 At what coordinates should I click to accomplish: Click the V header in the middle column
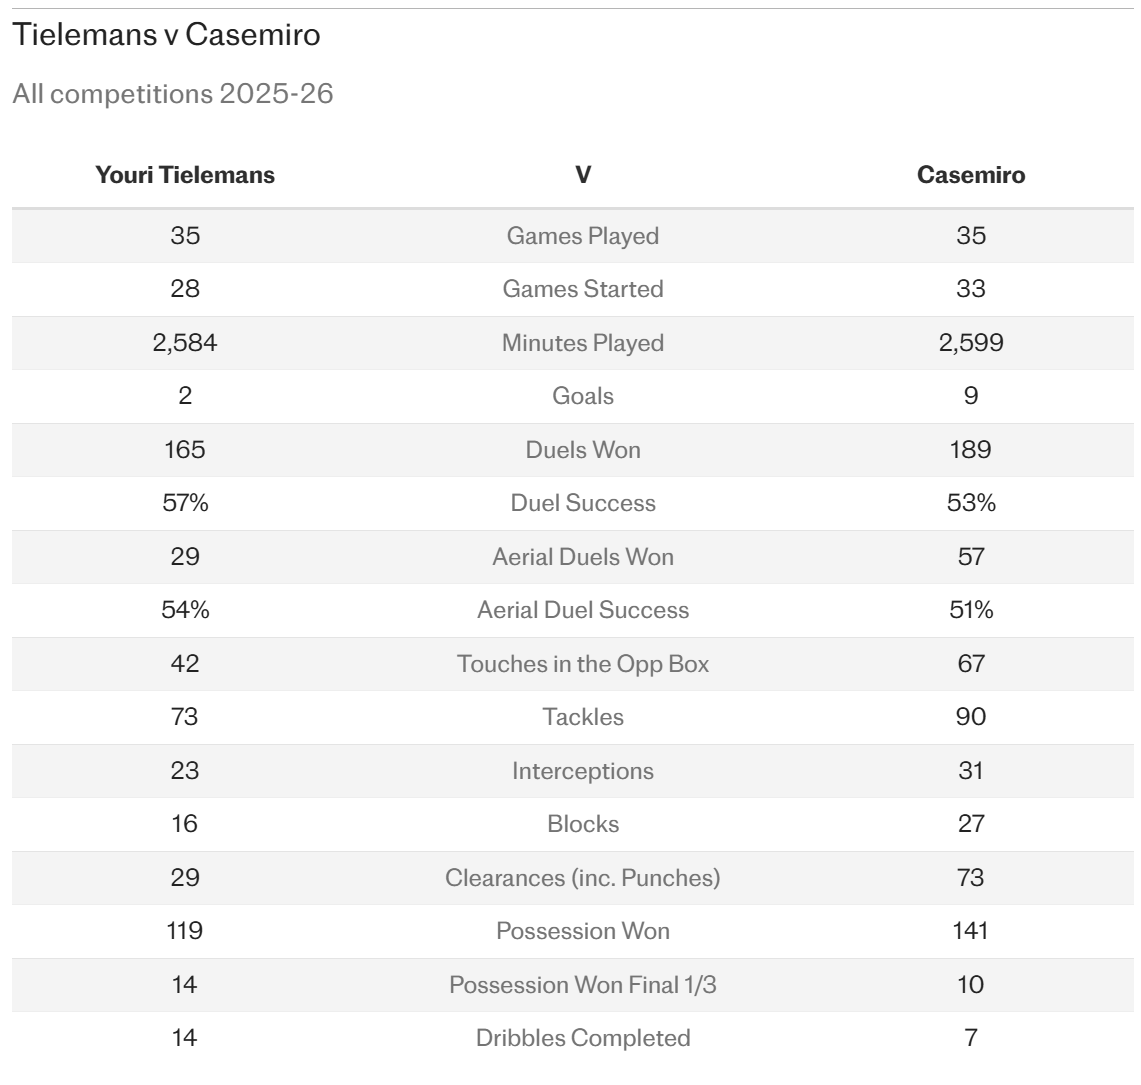click(583, 175)
